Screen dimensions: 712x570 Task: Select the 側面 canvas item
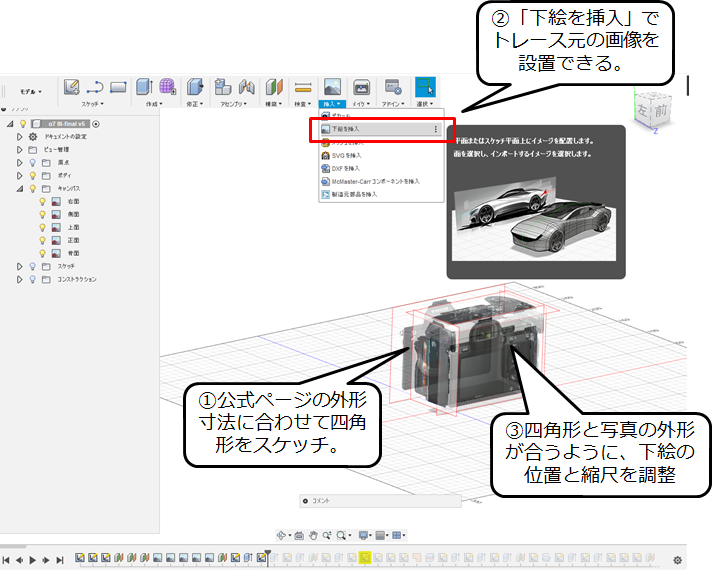click(x=73, y=214)
